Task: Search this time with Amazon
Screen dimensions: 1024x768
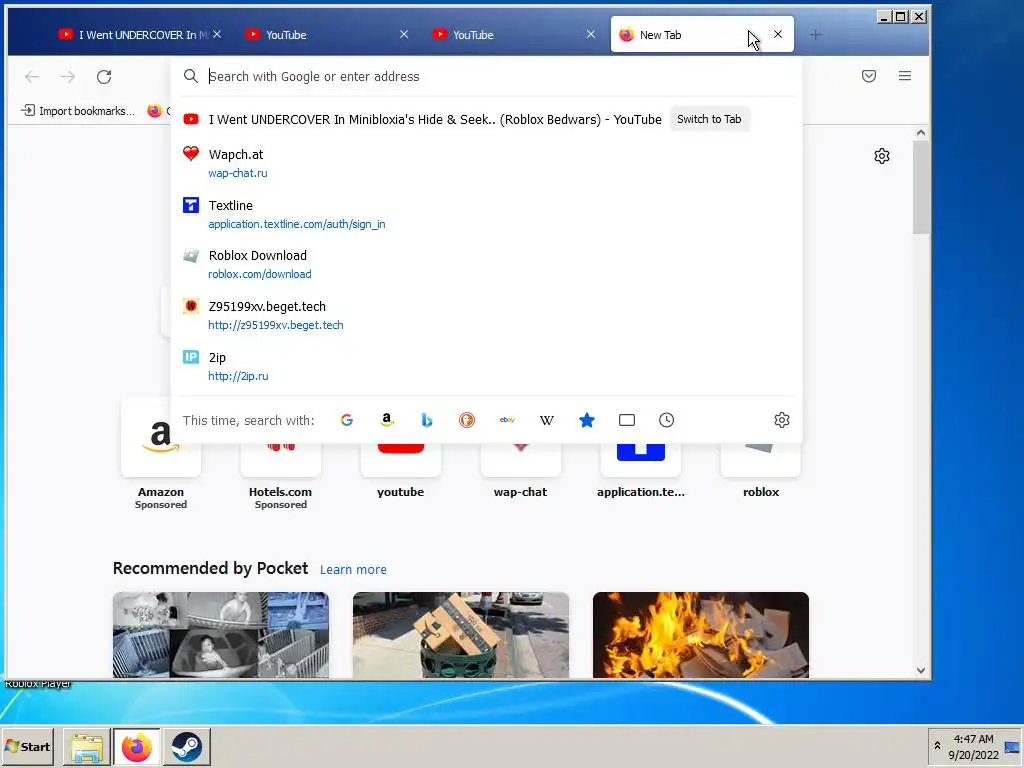Action: 387,420
